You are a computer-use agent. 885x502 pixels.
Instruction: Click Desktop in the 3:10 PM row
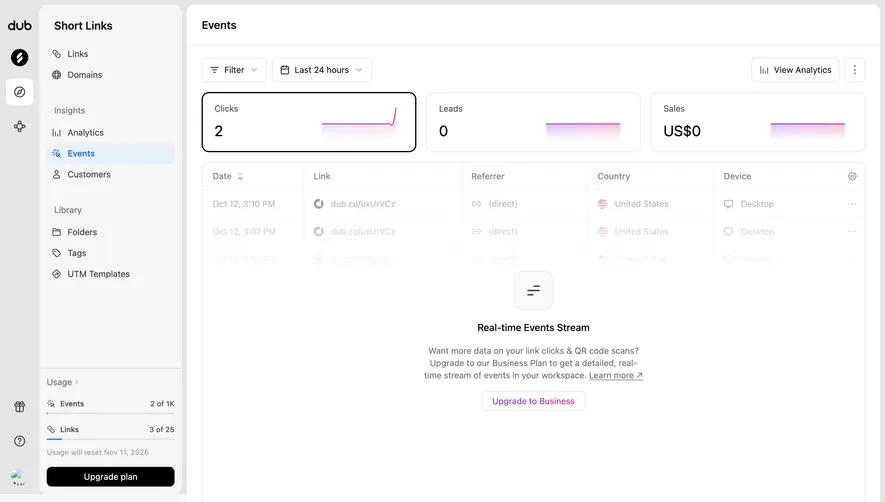pyautogui.click(x=757, y=204)
